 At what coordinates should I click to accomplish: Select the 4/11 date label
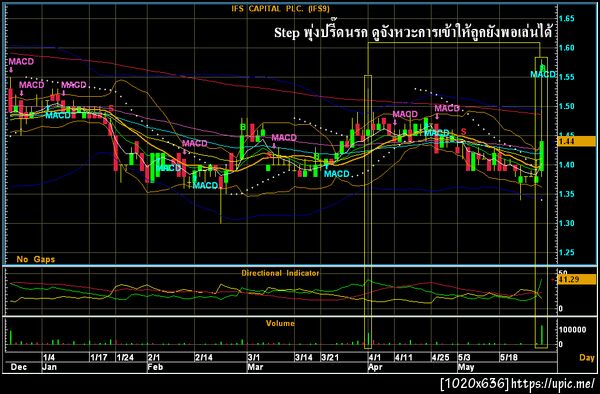coord(404,357)
